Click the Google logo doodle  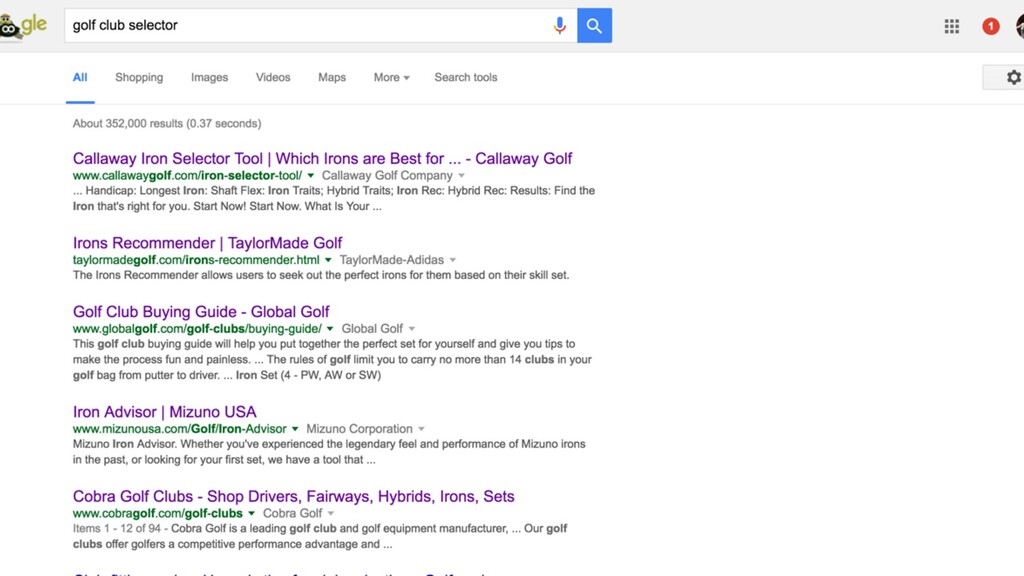coord(23,26)
